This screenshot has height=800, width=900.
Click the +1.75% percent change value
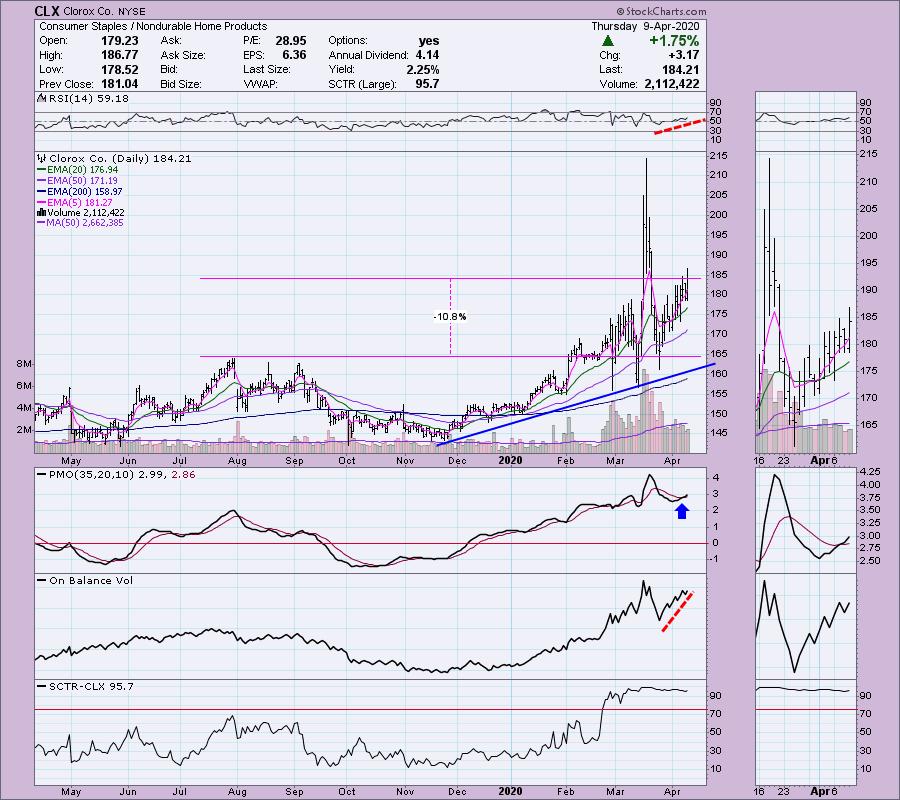(x=674, y=41)
